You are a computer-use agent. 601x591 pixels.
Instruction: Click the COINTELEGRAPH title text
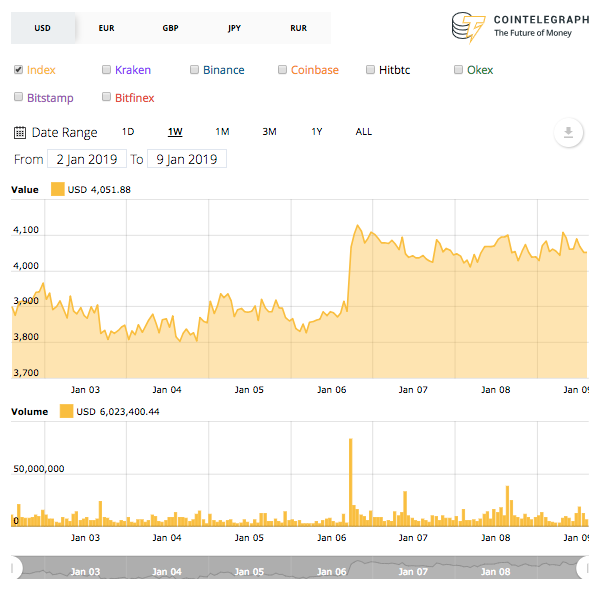(541, 20)
